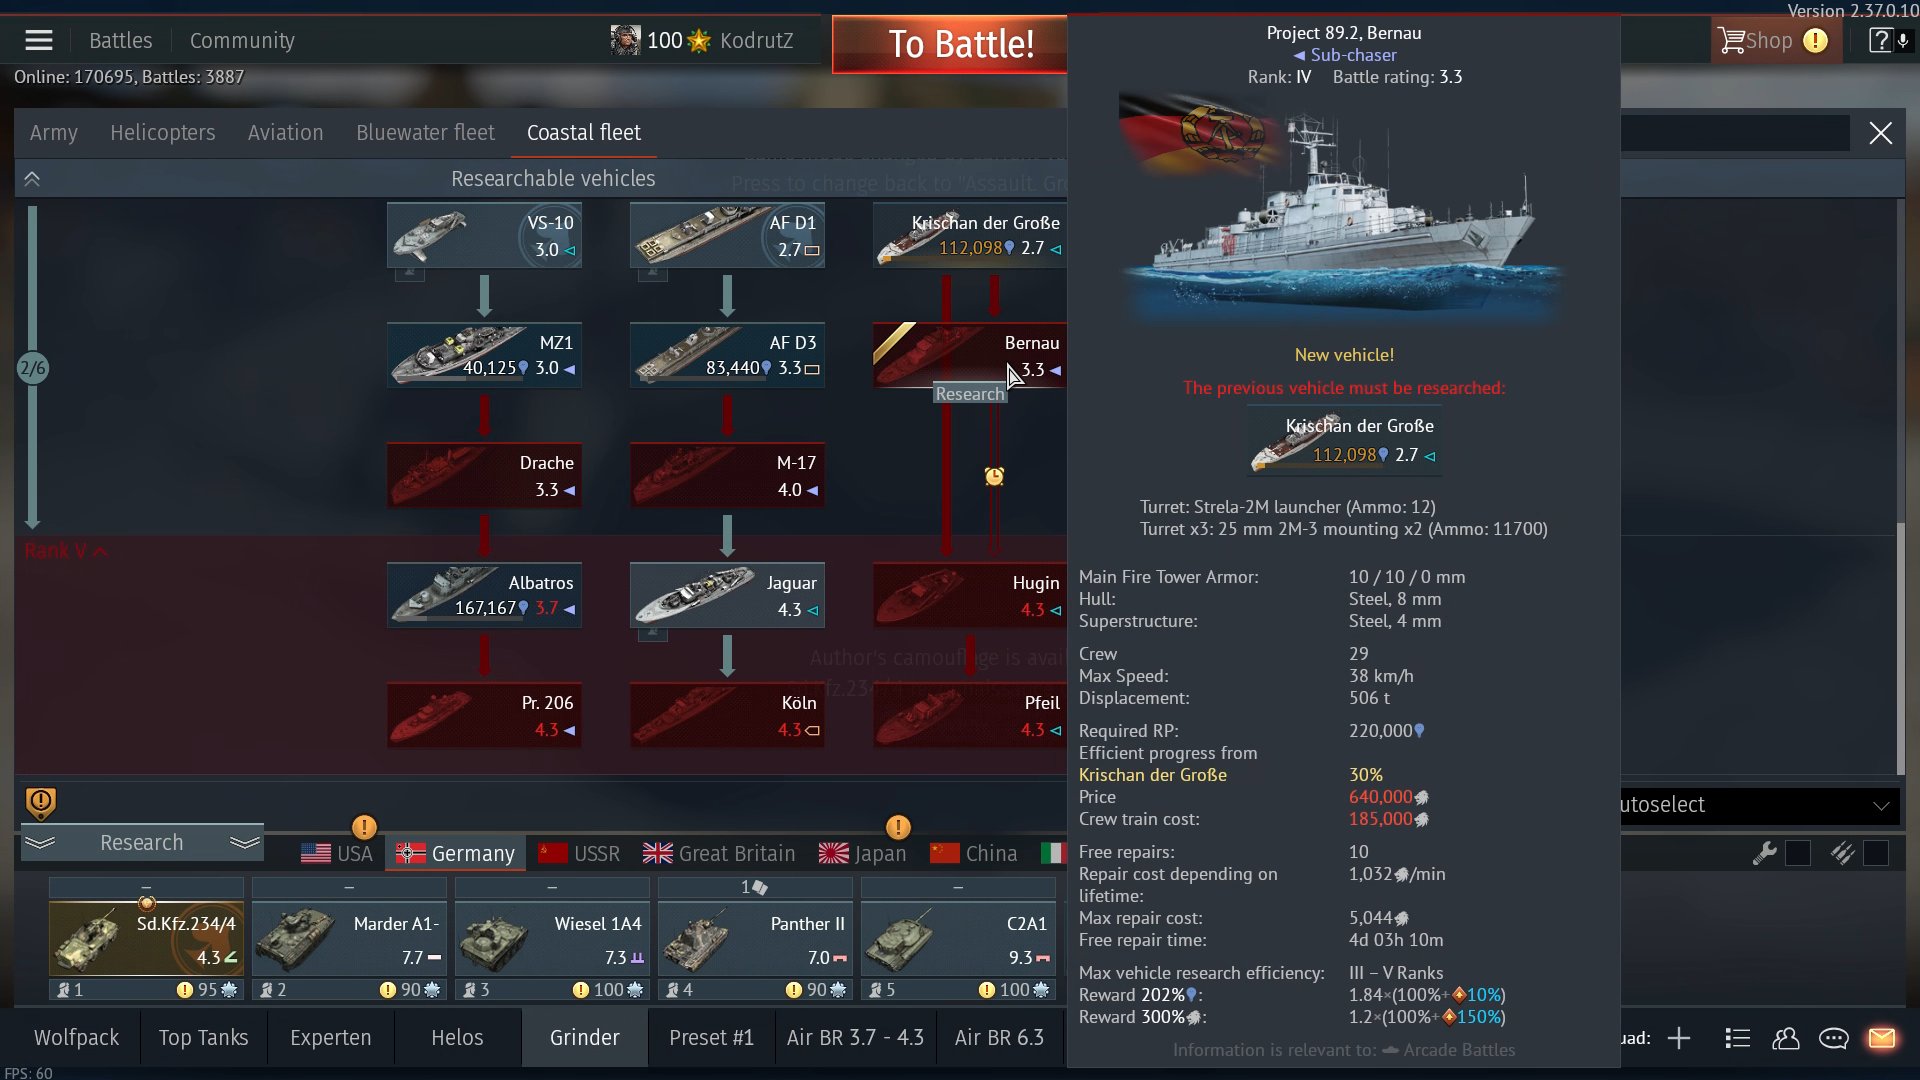This screenshot has height=1080, width=1920.
Task: Enable the automatic ammo refill checkbox
Action: point(1876,853)
